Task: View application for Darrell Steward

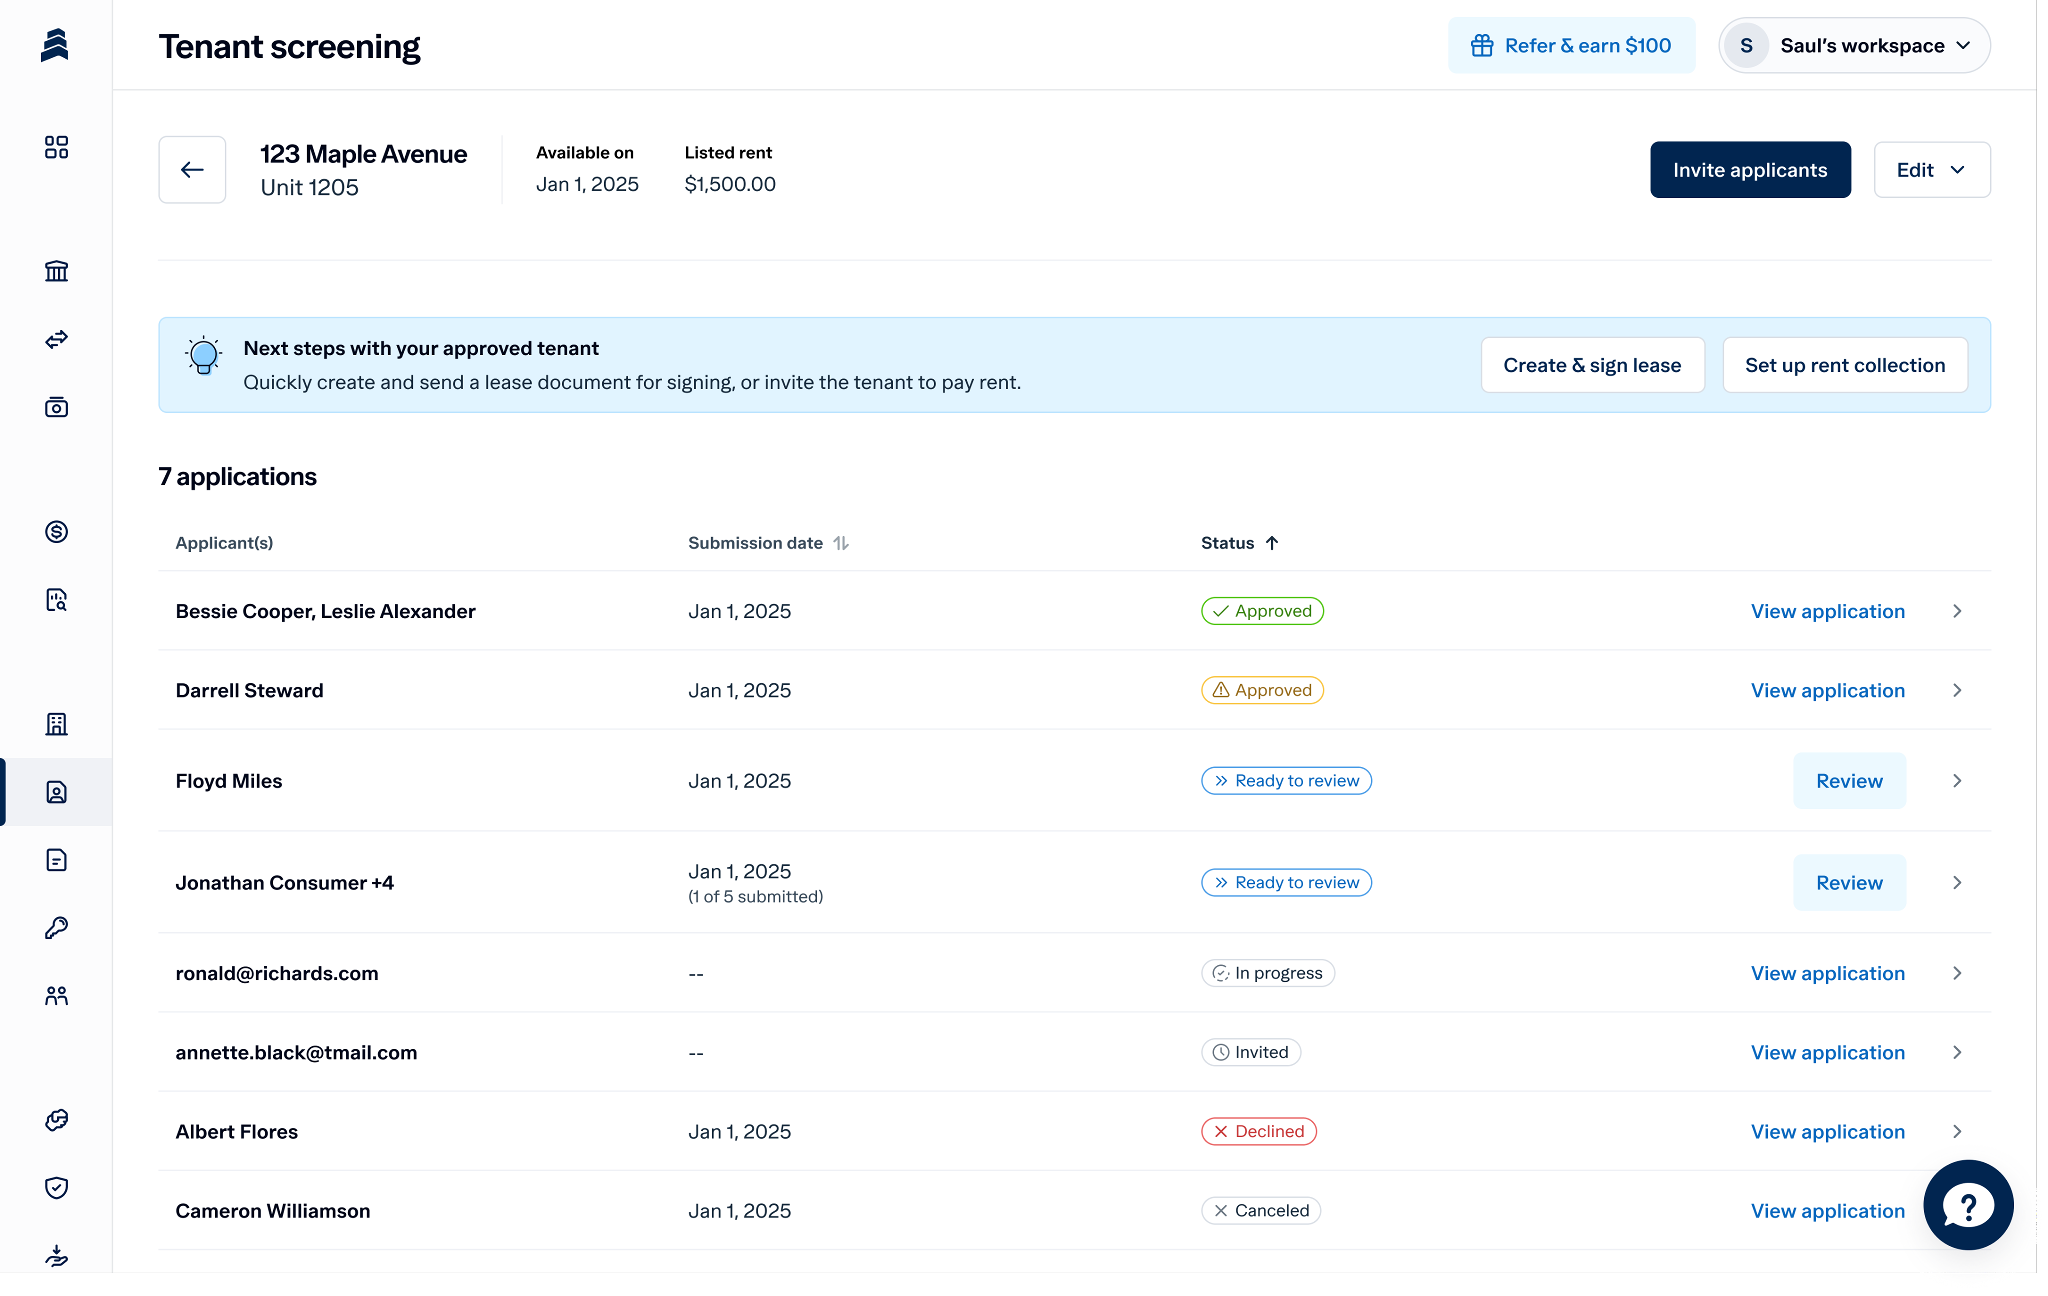Action: (x=1827, y=691)
